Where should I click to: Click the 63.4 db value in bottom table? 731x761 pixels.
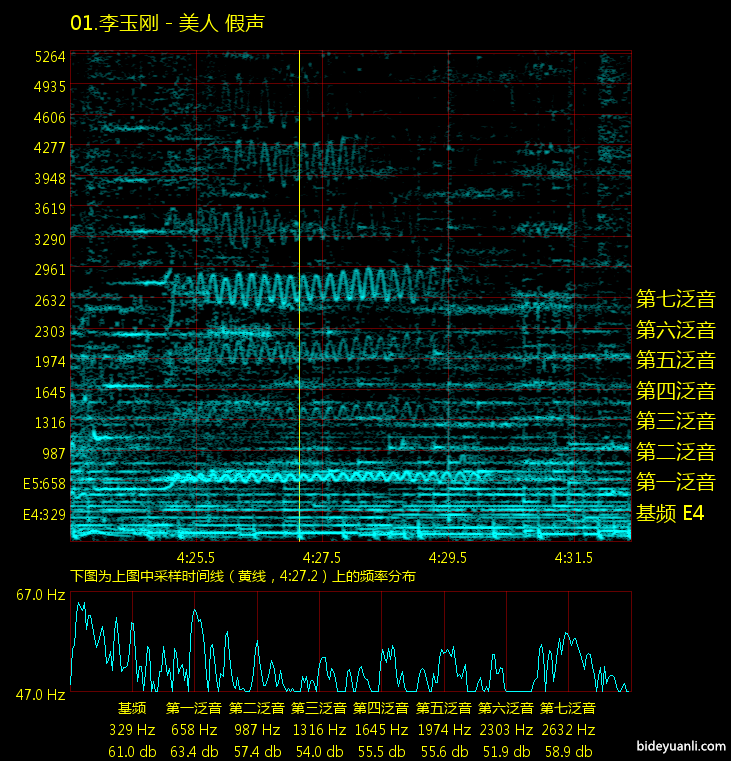[x=195, y=751]
